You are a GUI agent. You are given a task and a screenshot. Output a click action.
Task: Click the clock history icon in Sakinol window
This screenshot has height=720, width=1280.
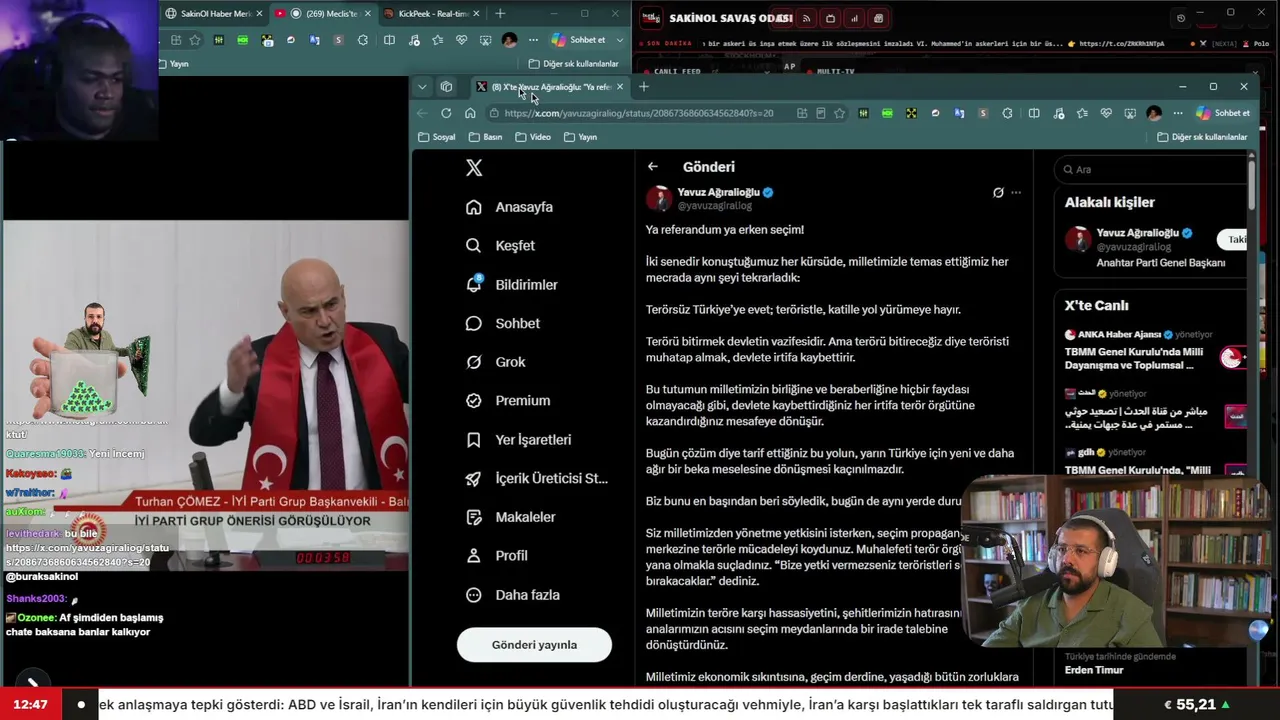[x=1181, y=18]
